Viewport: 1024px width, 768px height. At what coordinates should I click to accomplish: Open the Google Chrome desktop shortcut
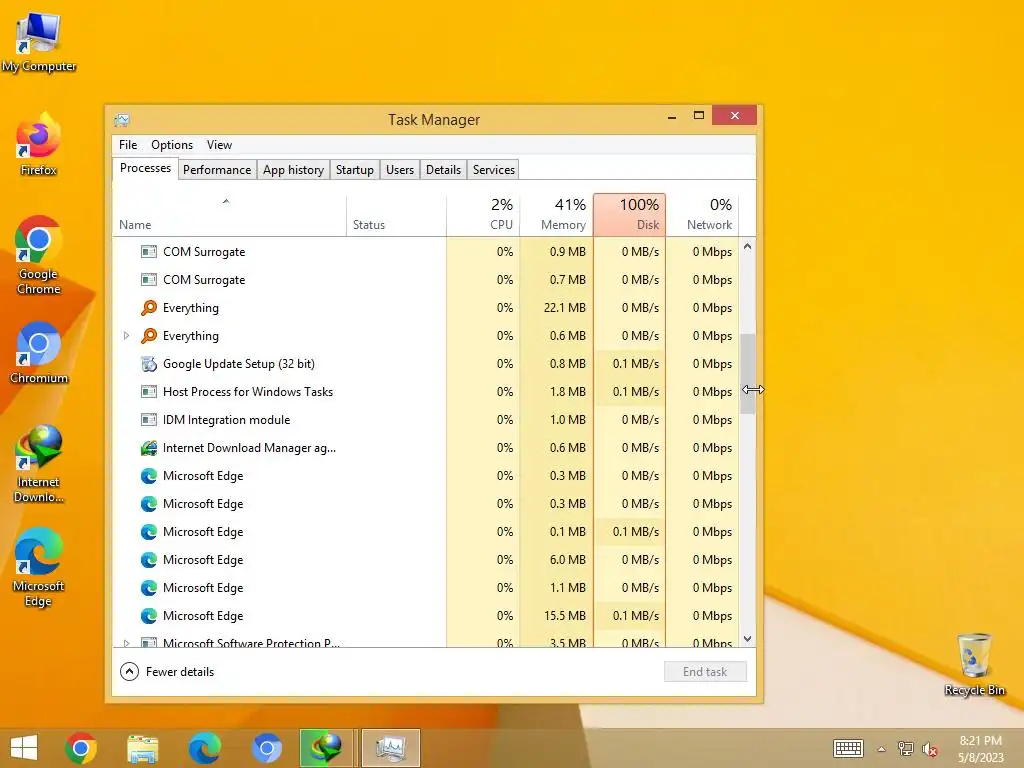click(x=39, y=255)
